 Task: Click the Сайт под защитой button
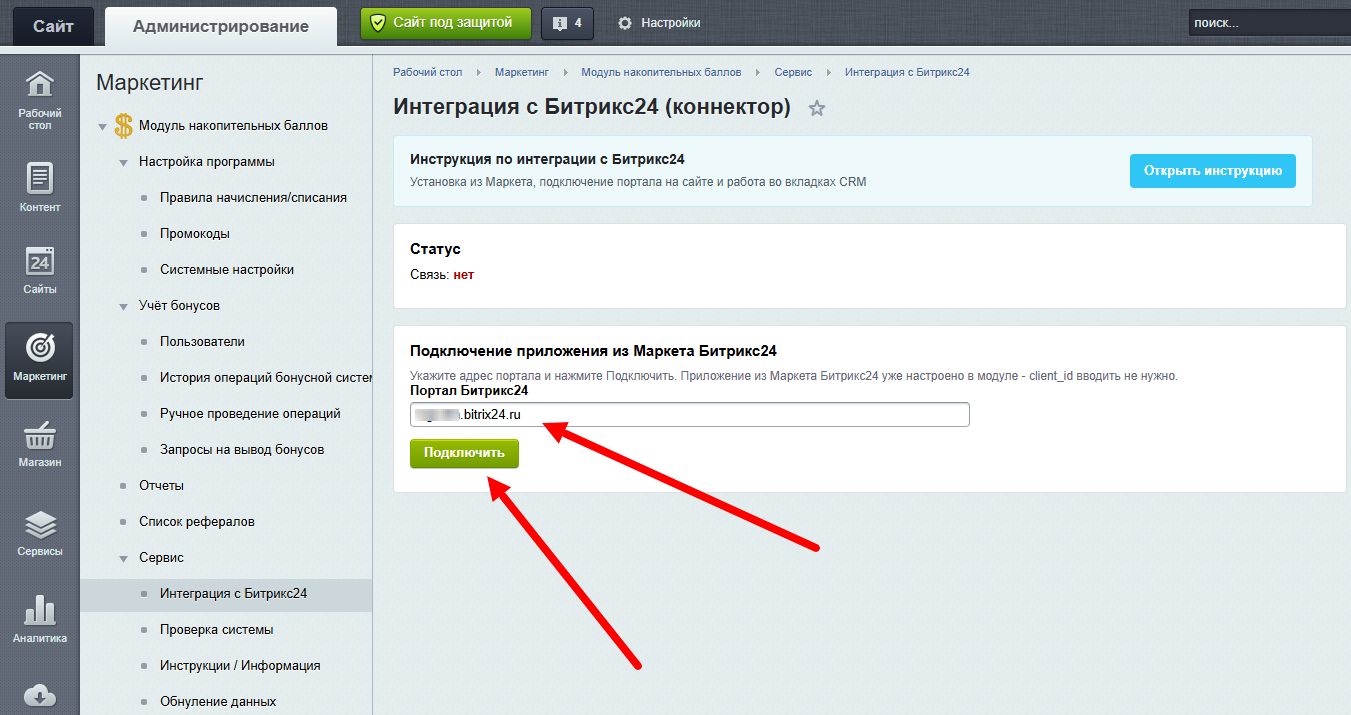(x=446, y=22)
